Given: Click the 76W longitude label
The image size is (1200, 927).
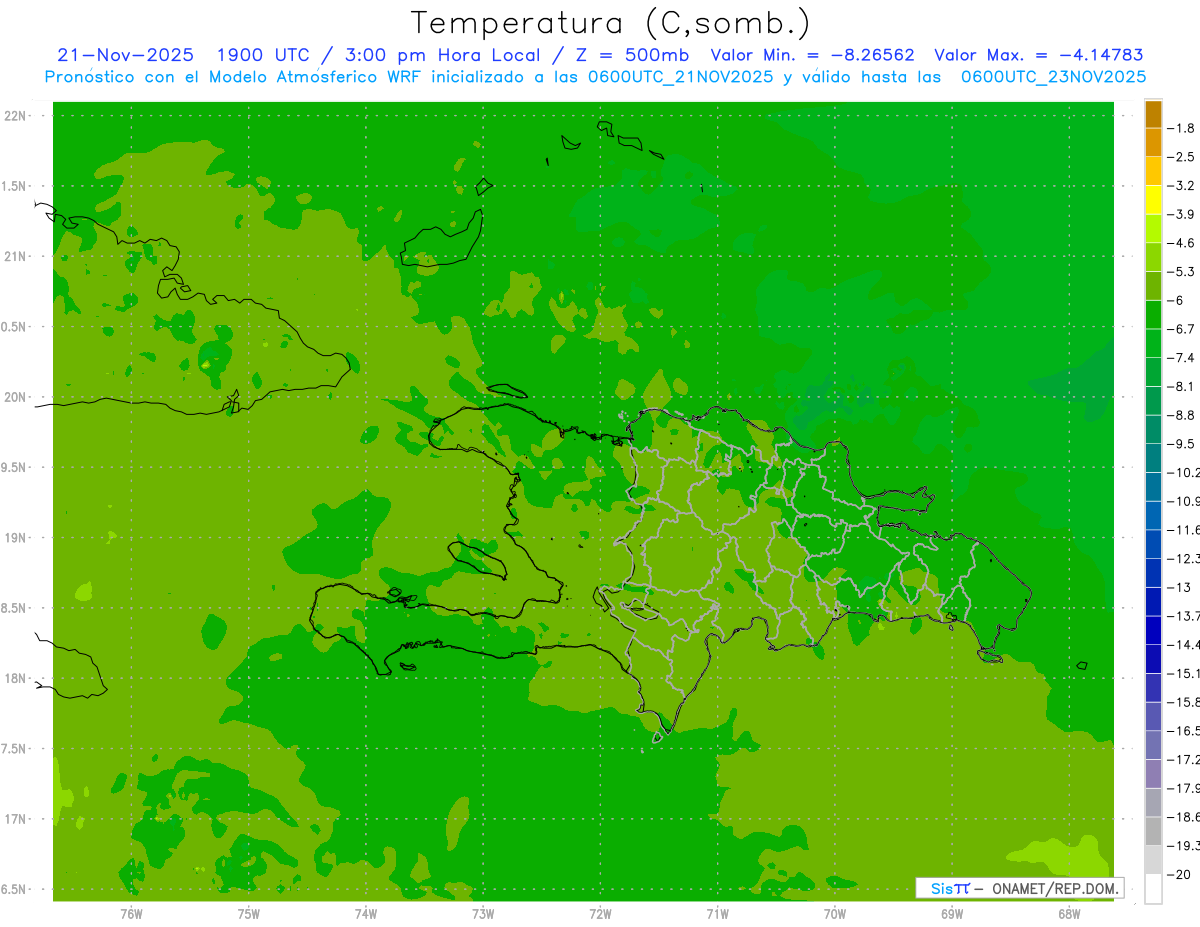Looking at the screenshot, I should (131, 914).
